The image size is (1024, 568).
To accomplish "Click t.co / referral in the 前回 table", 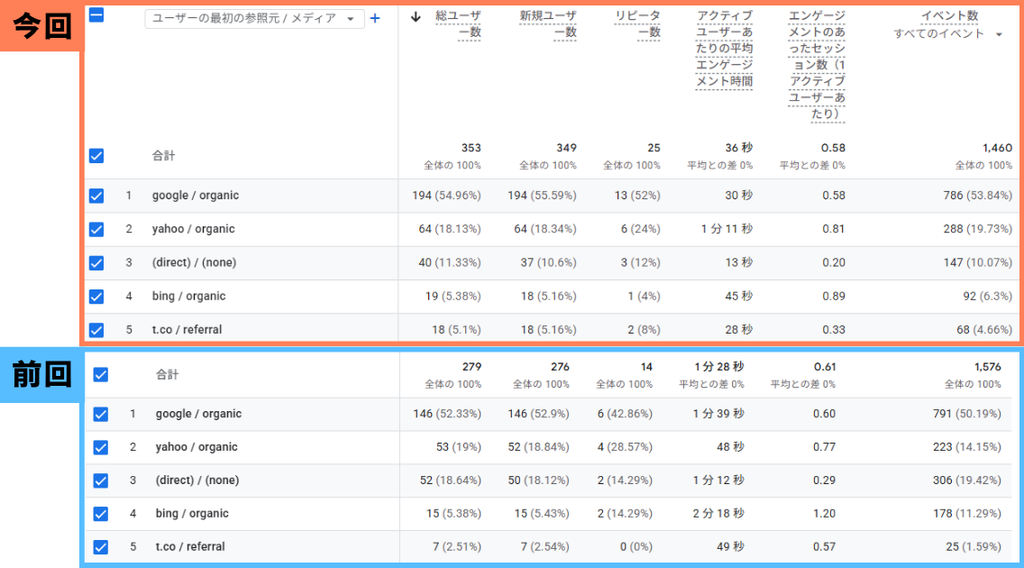I will [x=190, y=547].
